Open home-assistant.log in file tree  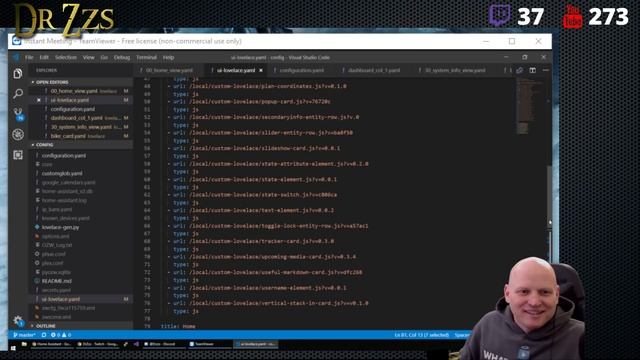pyautogui.click(x=80, y=200)
